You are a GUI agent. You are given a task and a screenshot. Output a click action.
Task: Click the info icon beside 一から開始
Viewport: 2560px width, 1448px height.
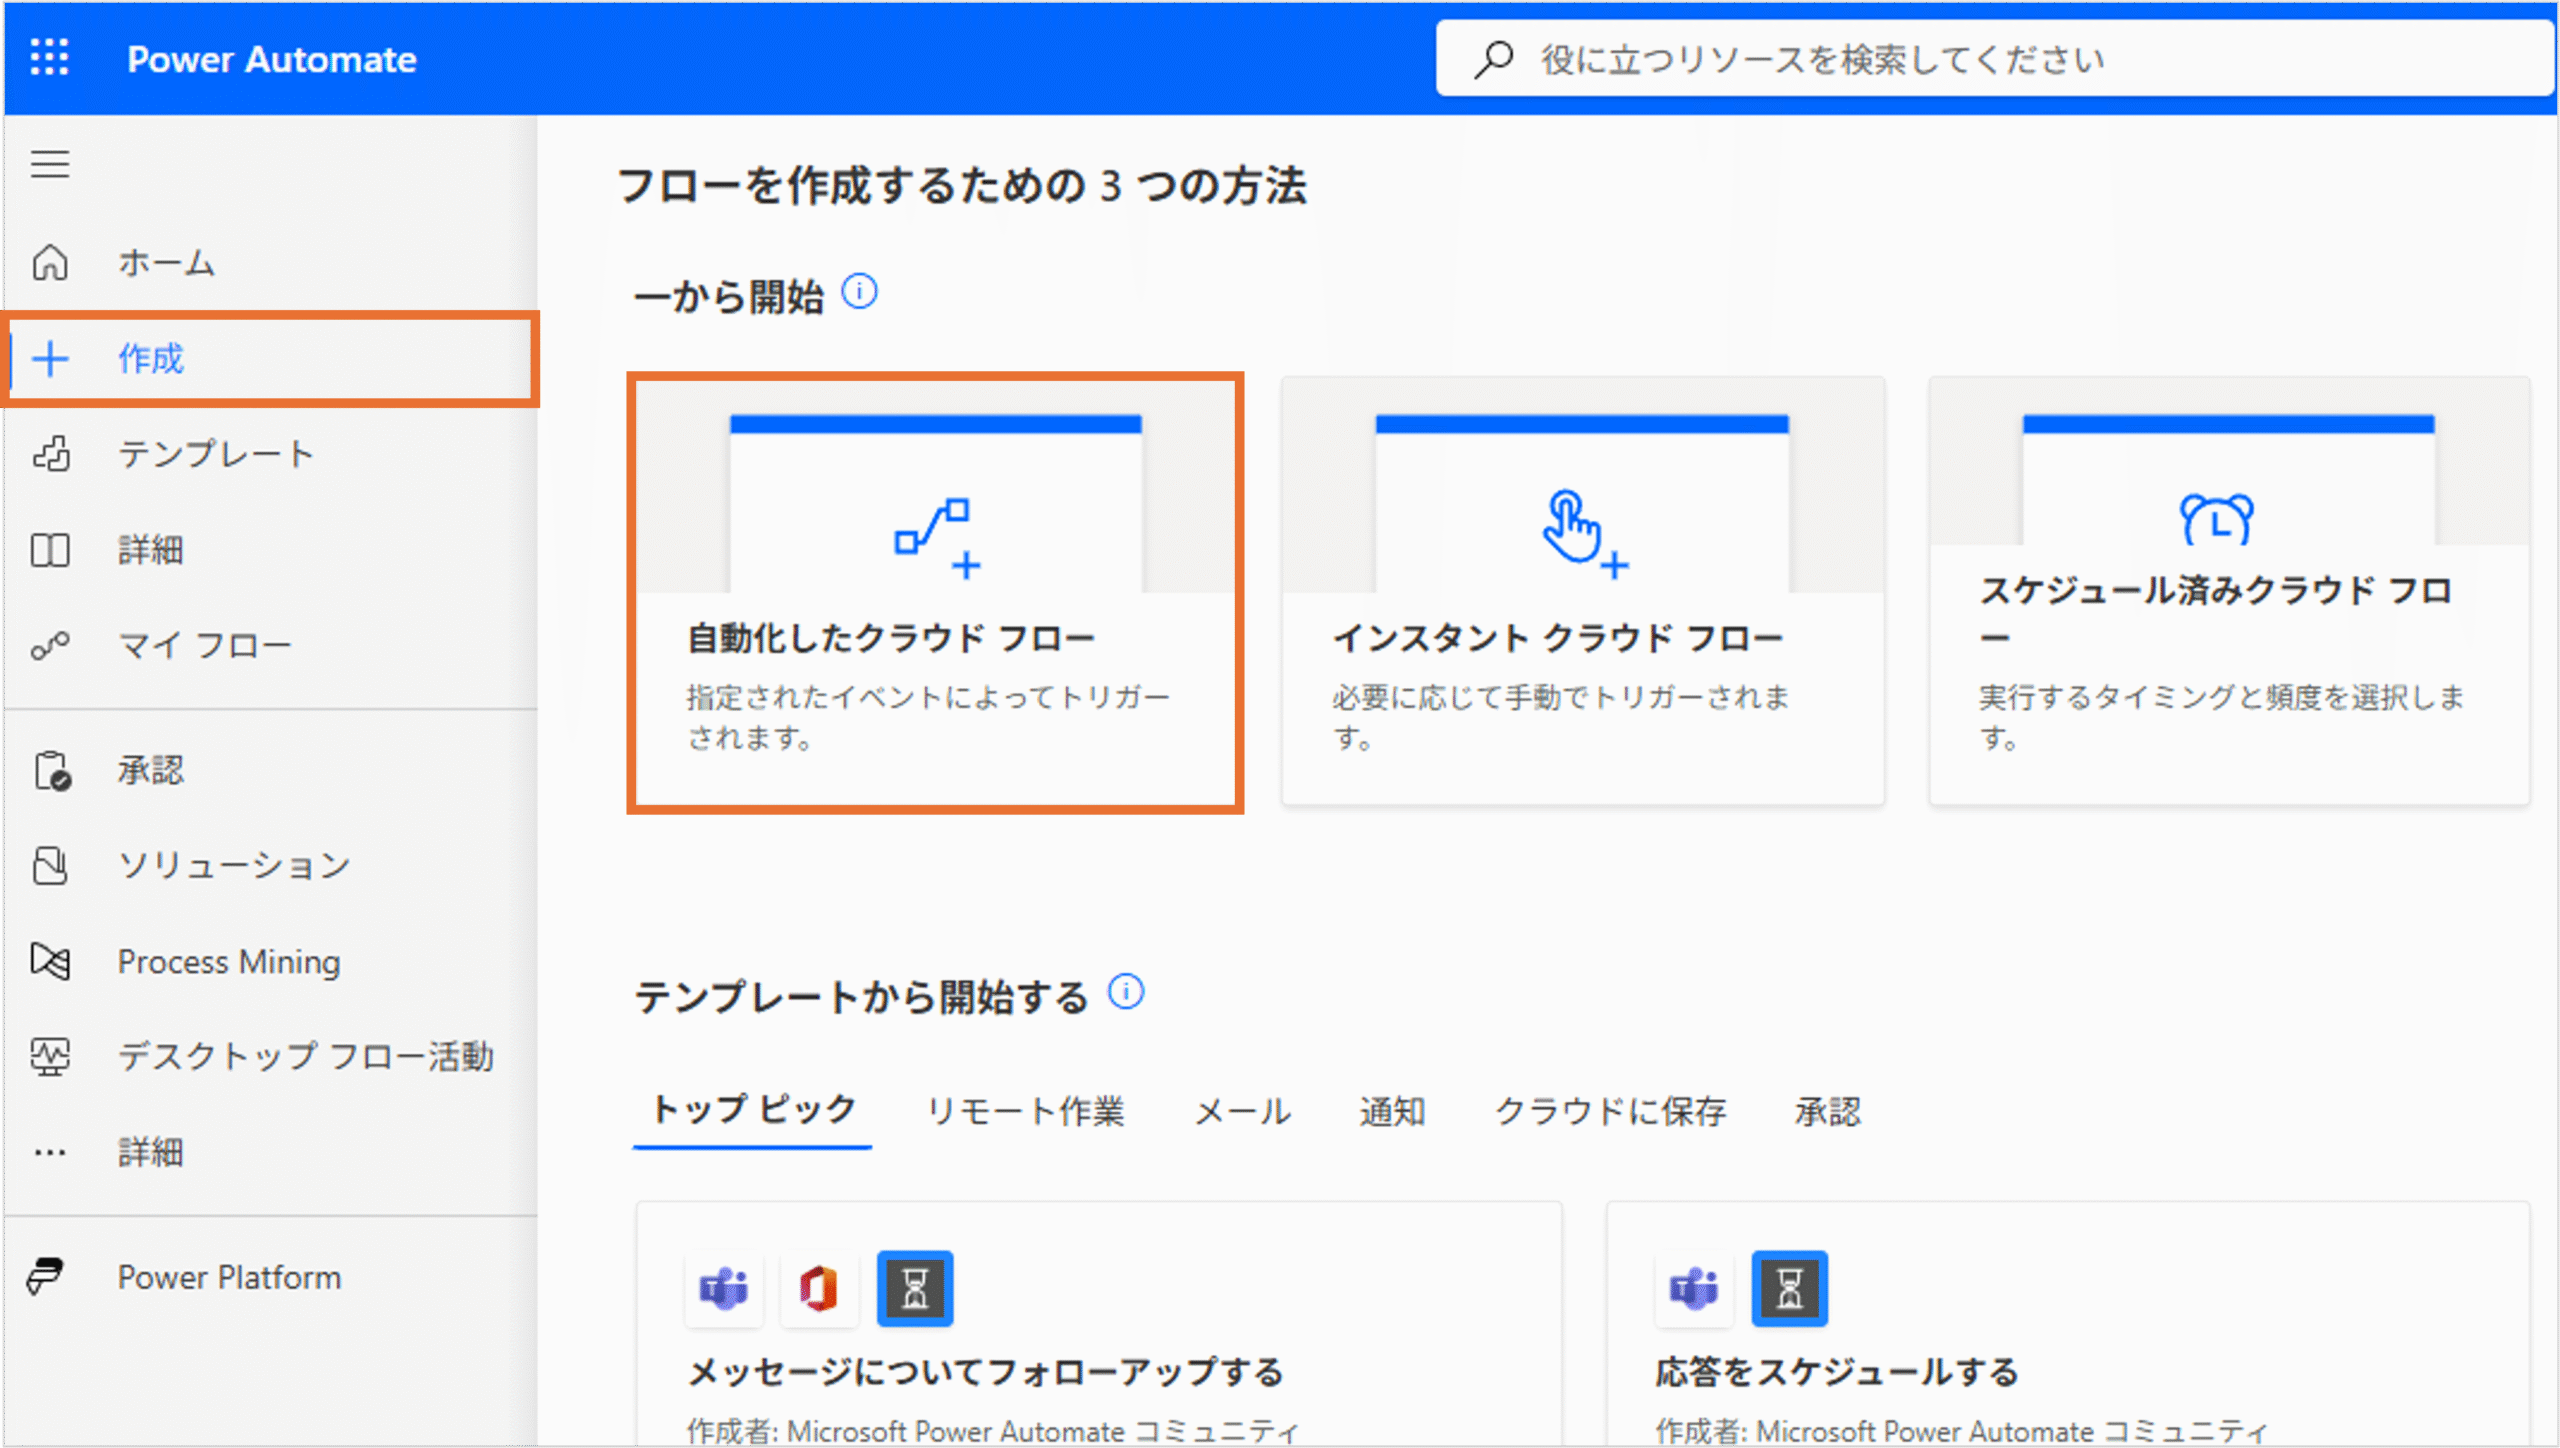coord(860,292)
